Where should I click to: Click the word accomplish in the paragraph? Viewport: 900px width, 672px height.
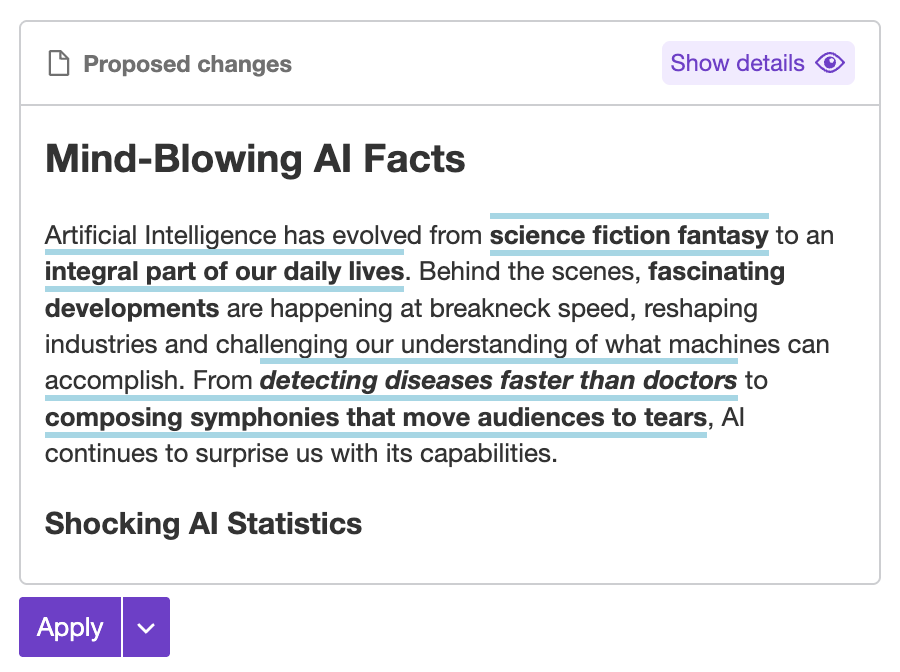point(111,381)
